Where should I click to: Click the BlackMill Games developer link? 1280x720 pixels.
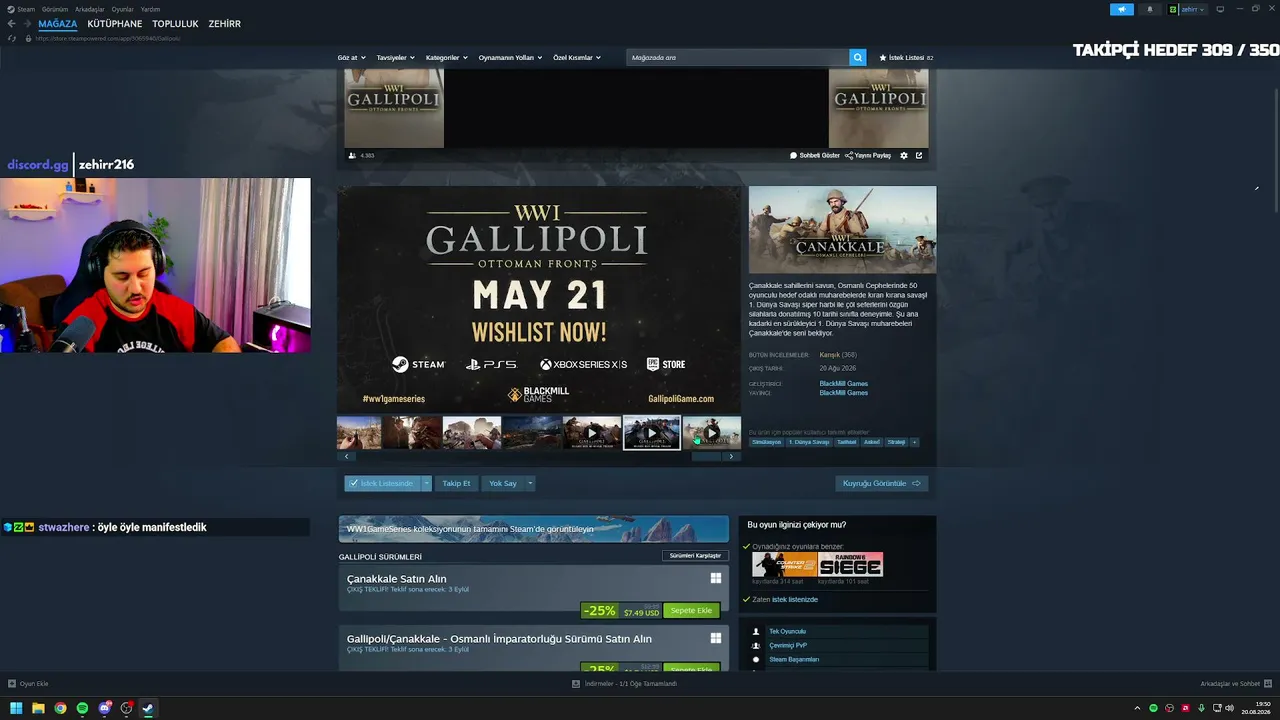[844, 384]
